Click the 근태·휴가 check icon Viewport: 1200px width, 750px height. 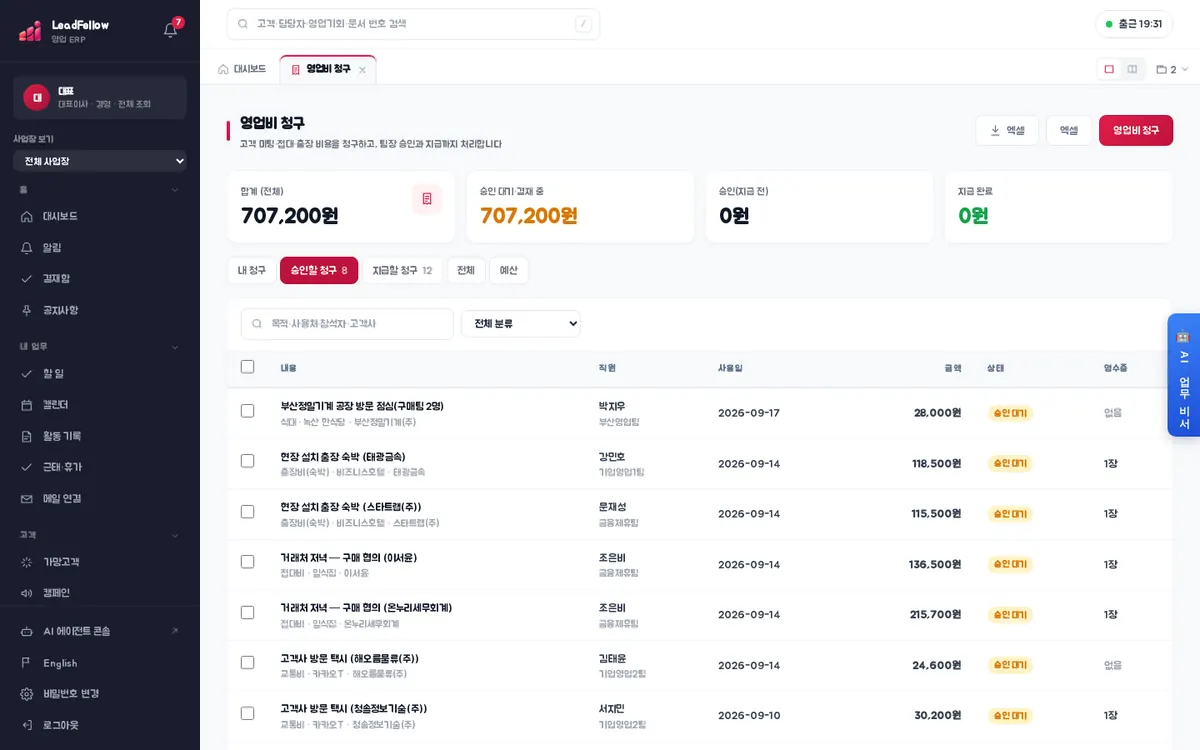(27, 467)
